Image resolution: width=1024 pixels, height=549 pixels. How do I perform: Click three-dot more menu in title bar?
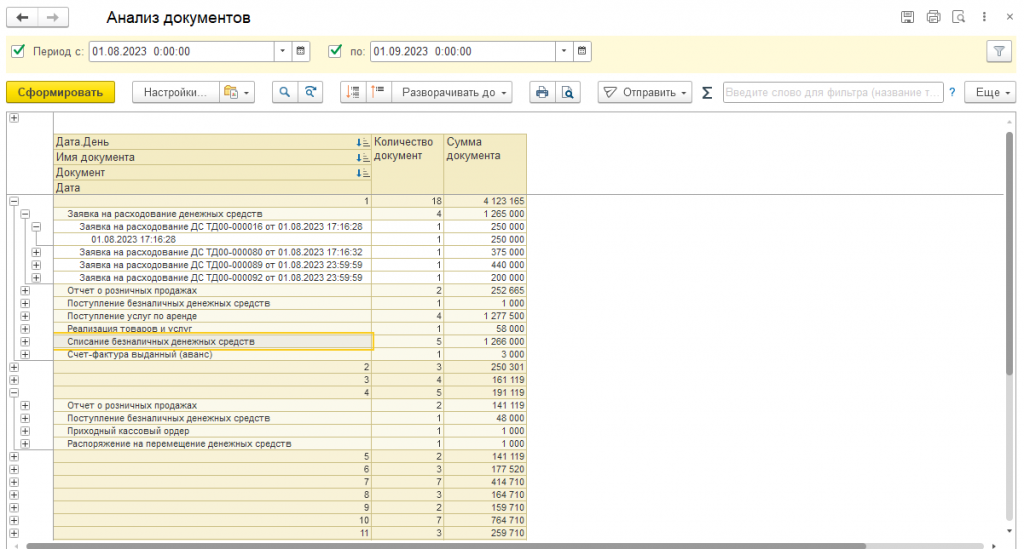[983, 17]
